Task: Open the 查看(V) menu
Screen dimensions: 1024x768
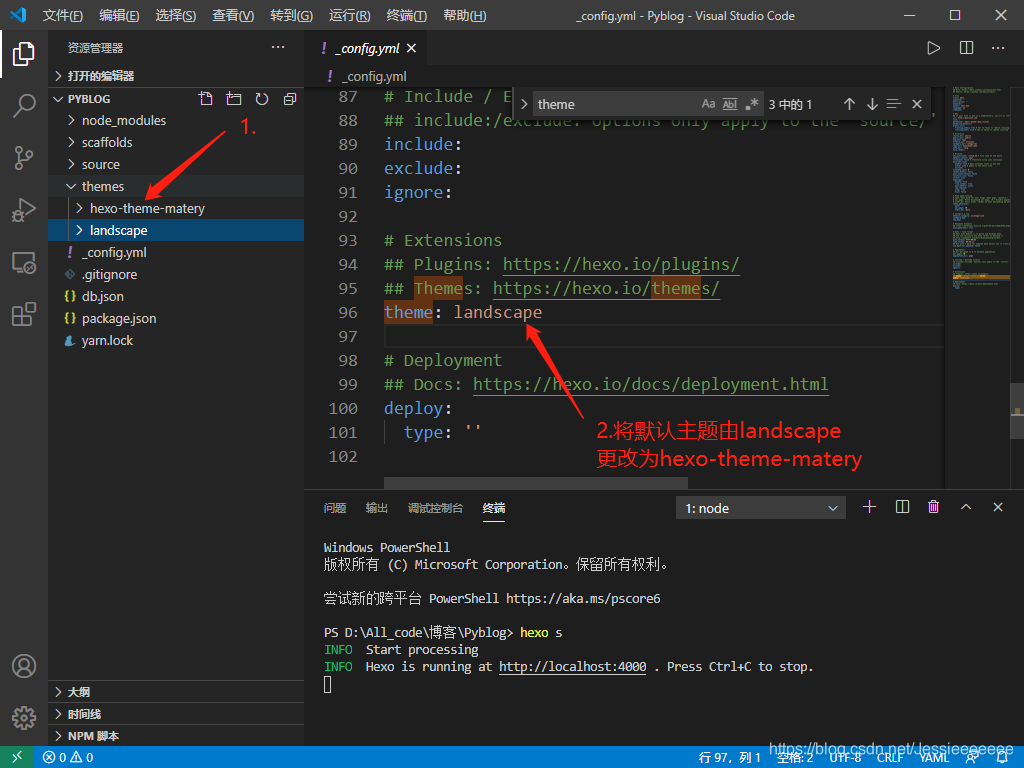Action: (x=233, y=15)
